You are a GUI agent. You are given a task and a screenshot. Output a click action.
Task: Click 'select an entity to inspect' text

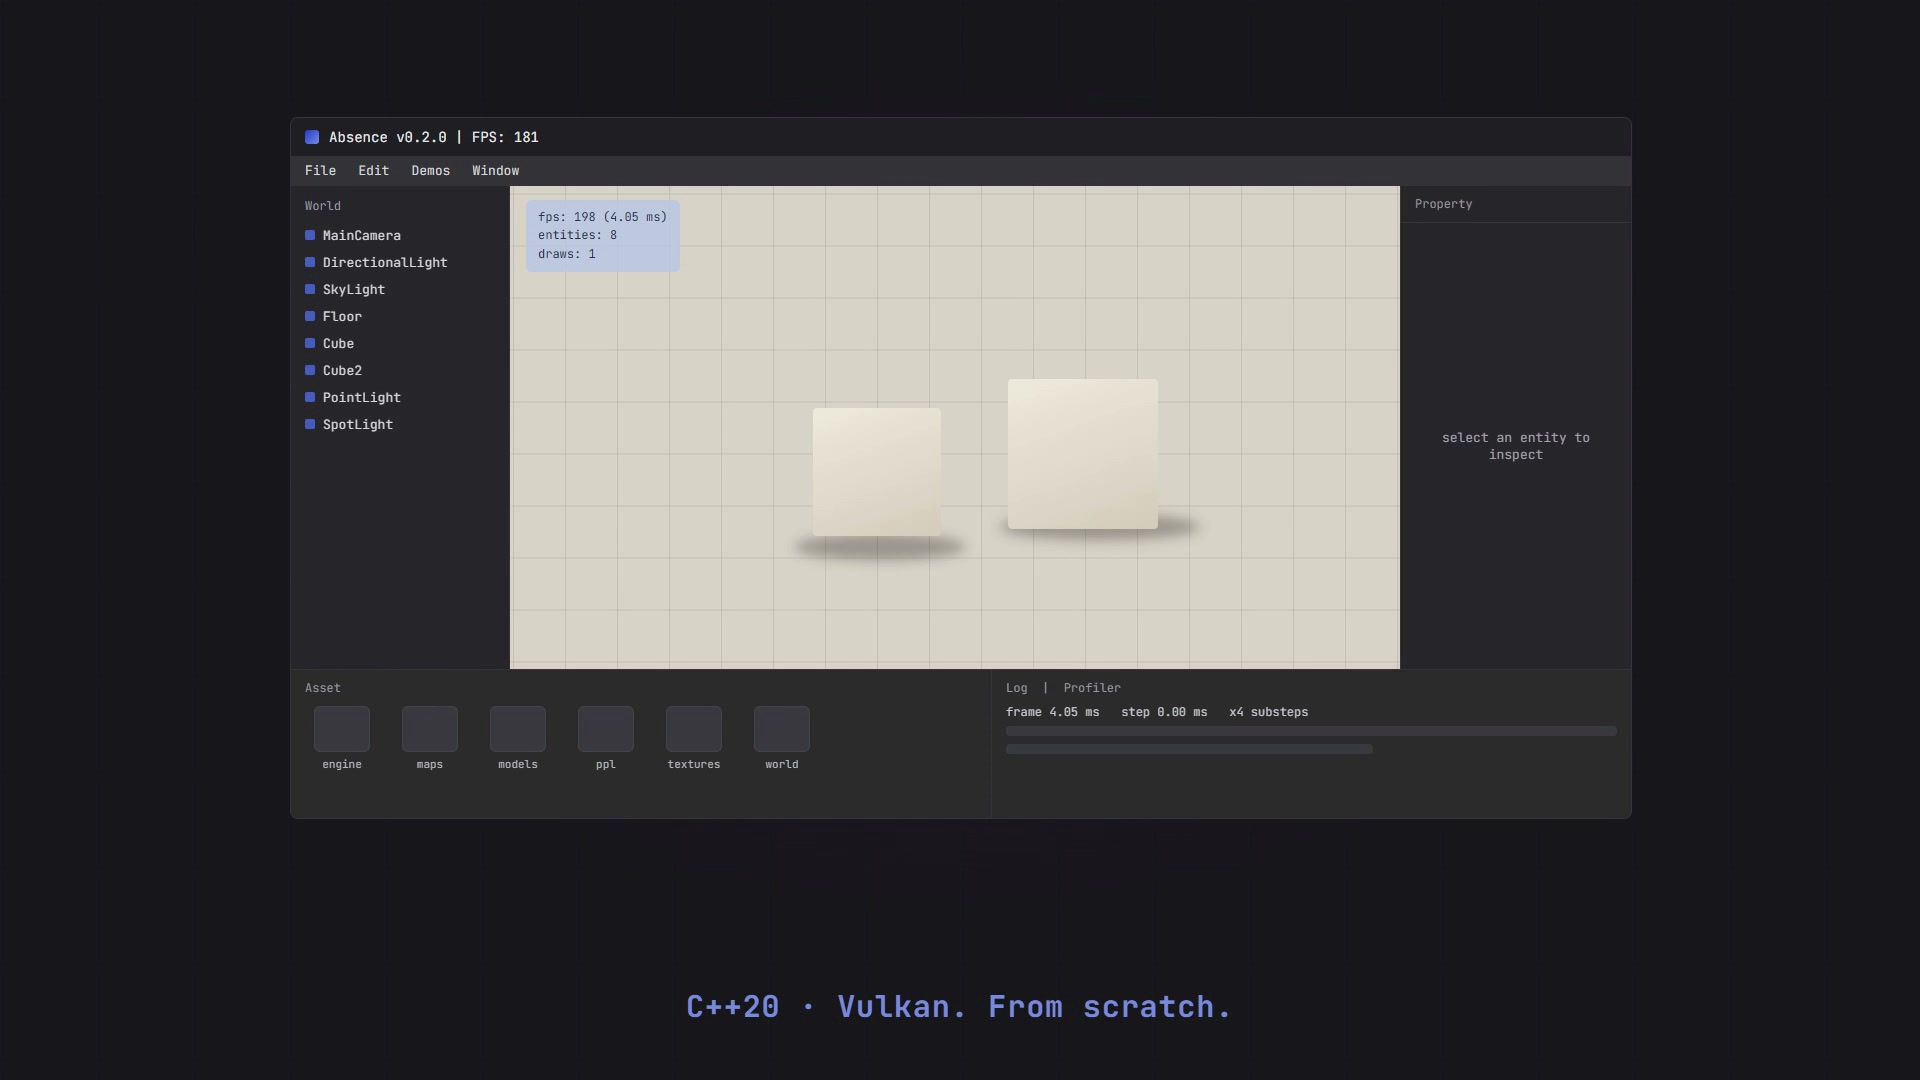click(x=1516, y=446)
